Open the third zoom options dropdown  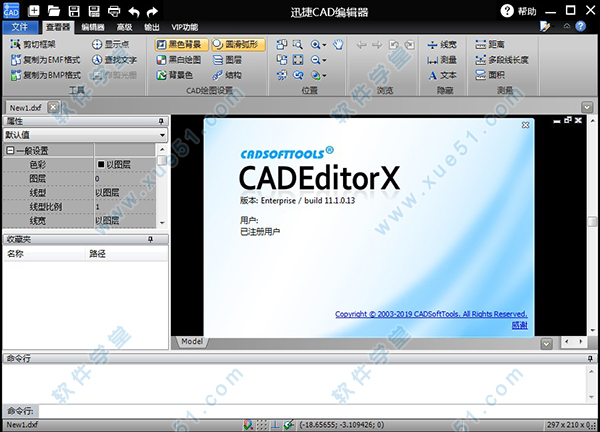(324, 75)
